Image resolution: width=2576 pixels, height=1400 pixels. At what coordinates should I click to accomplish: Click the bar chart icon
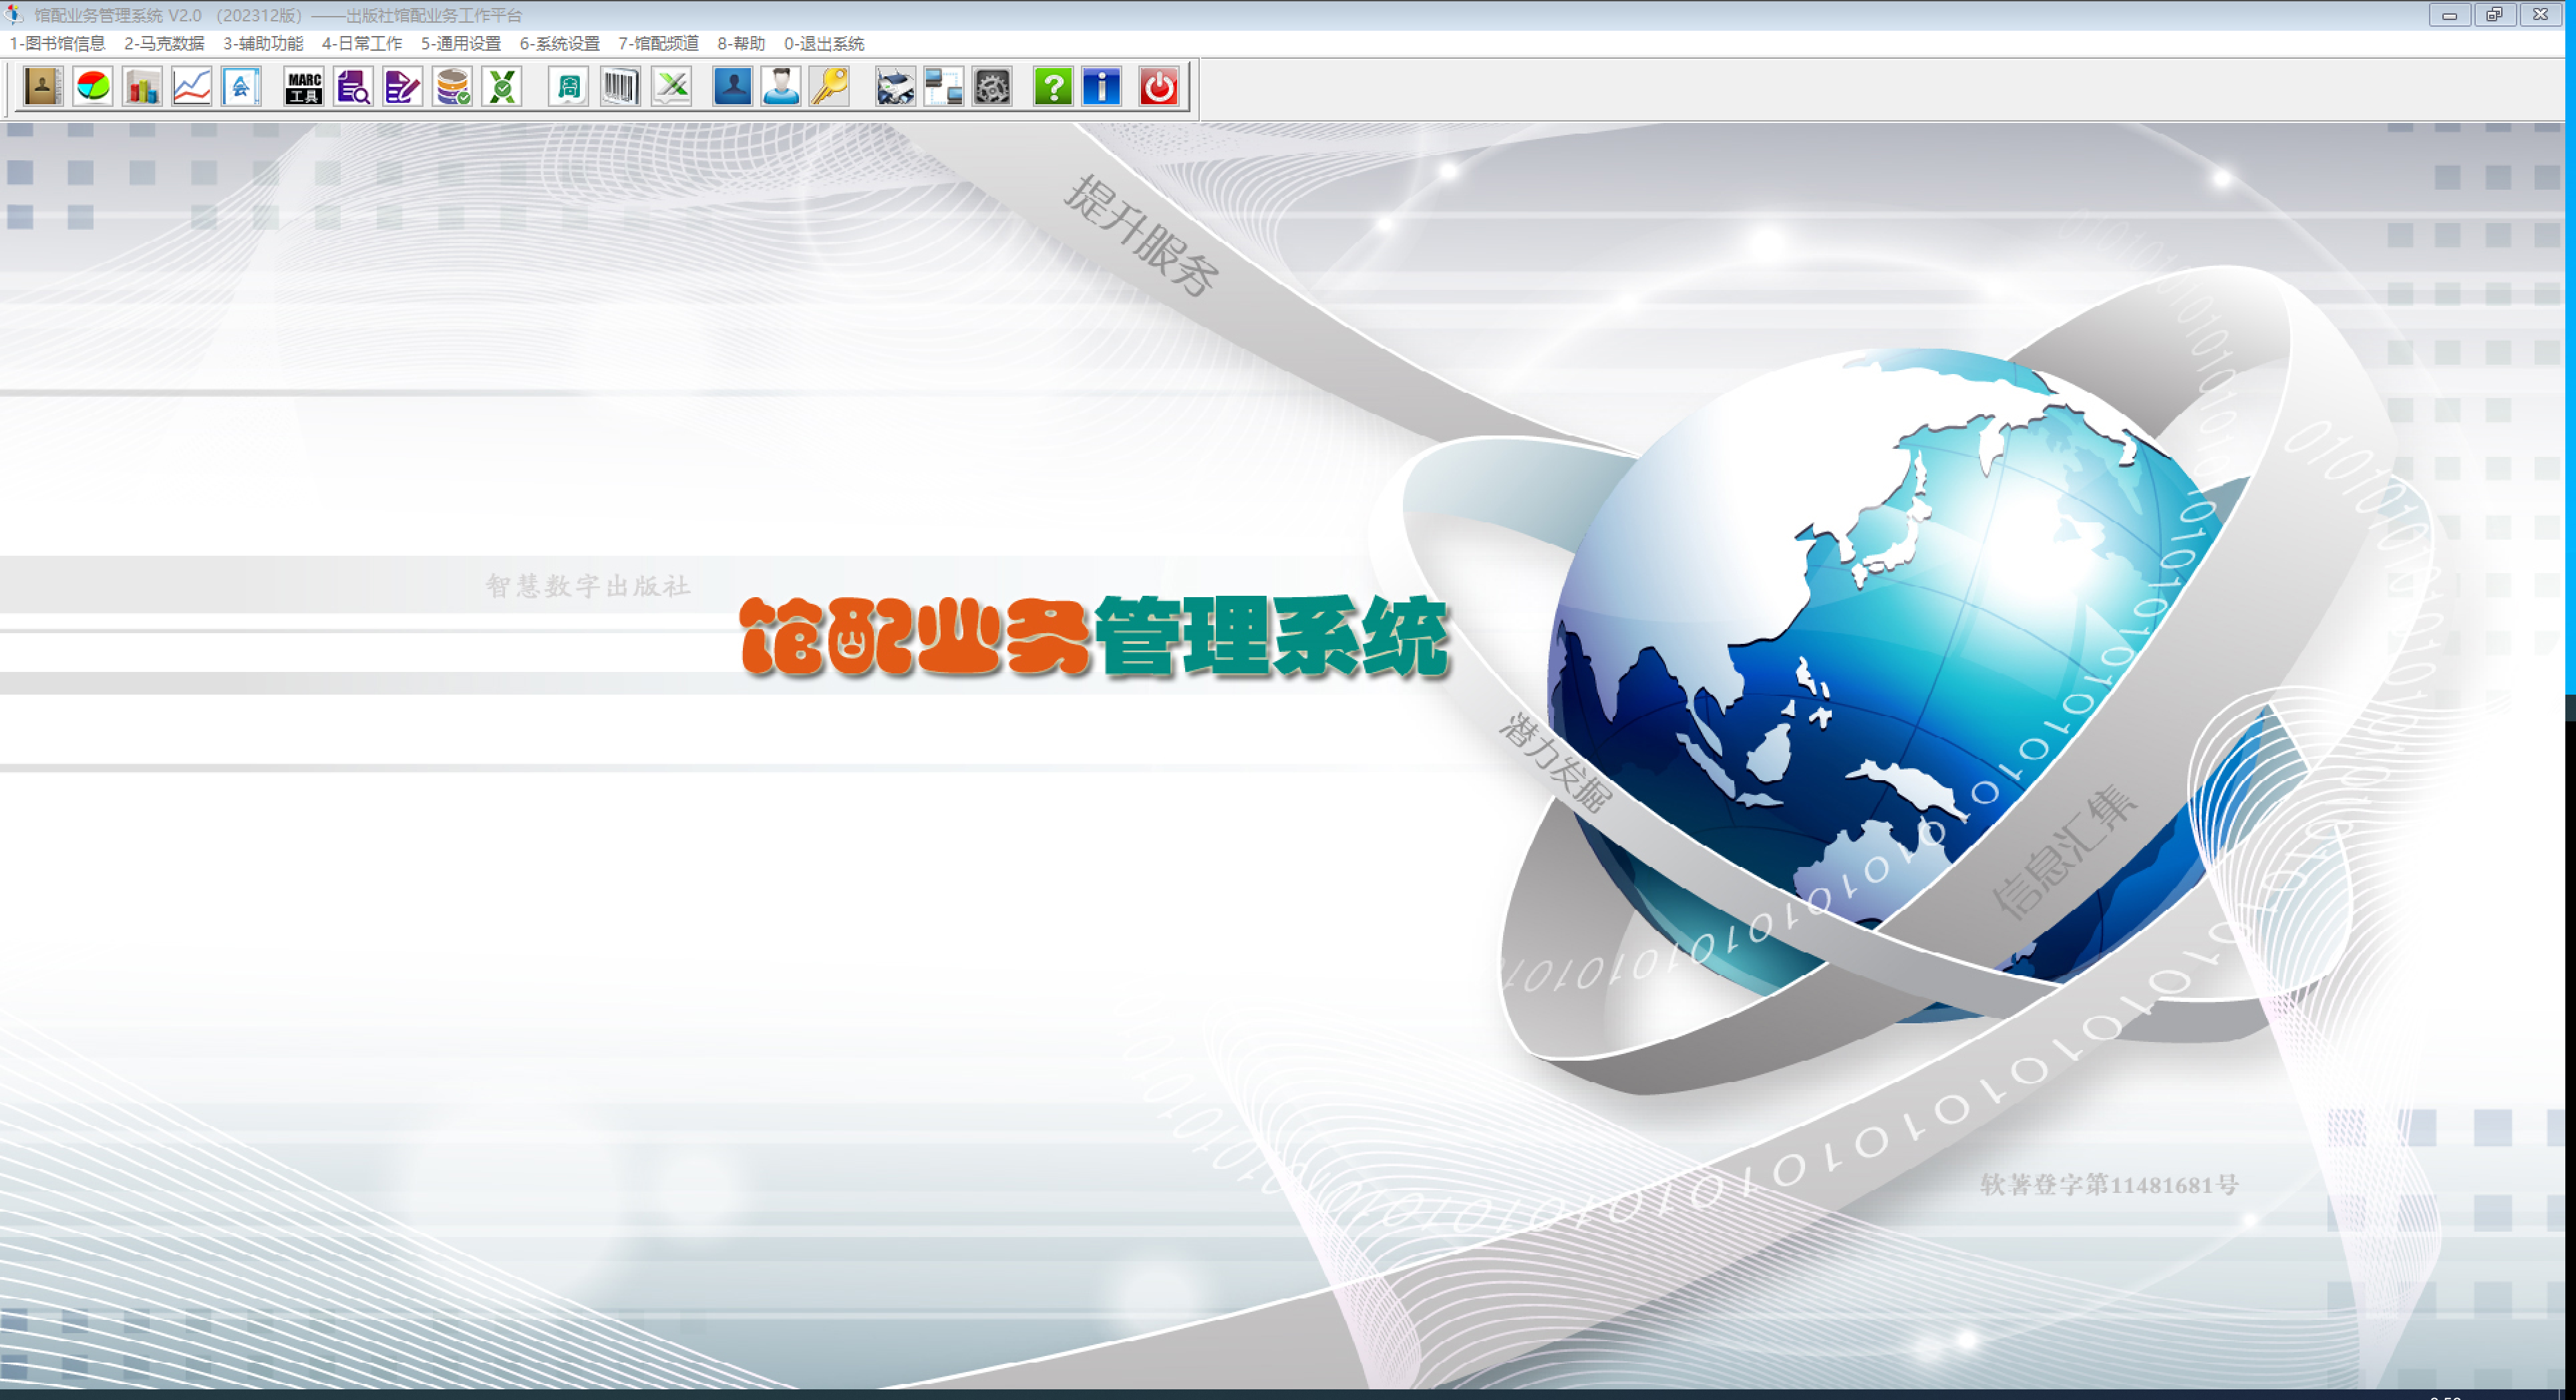click(x=142, y=87)
